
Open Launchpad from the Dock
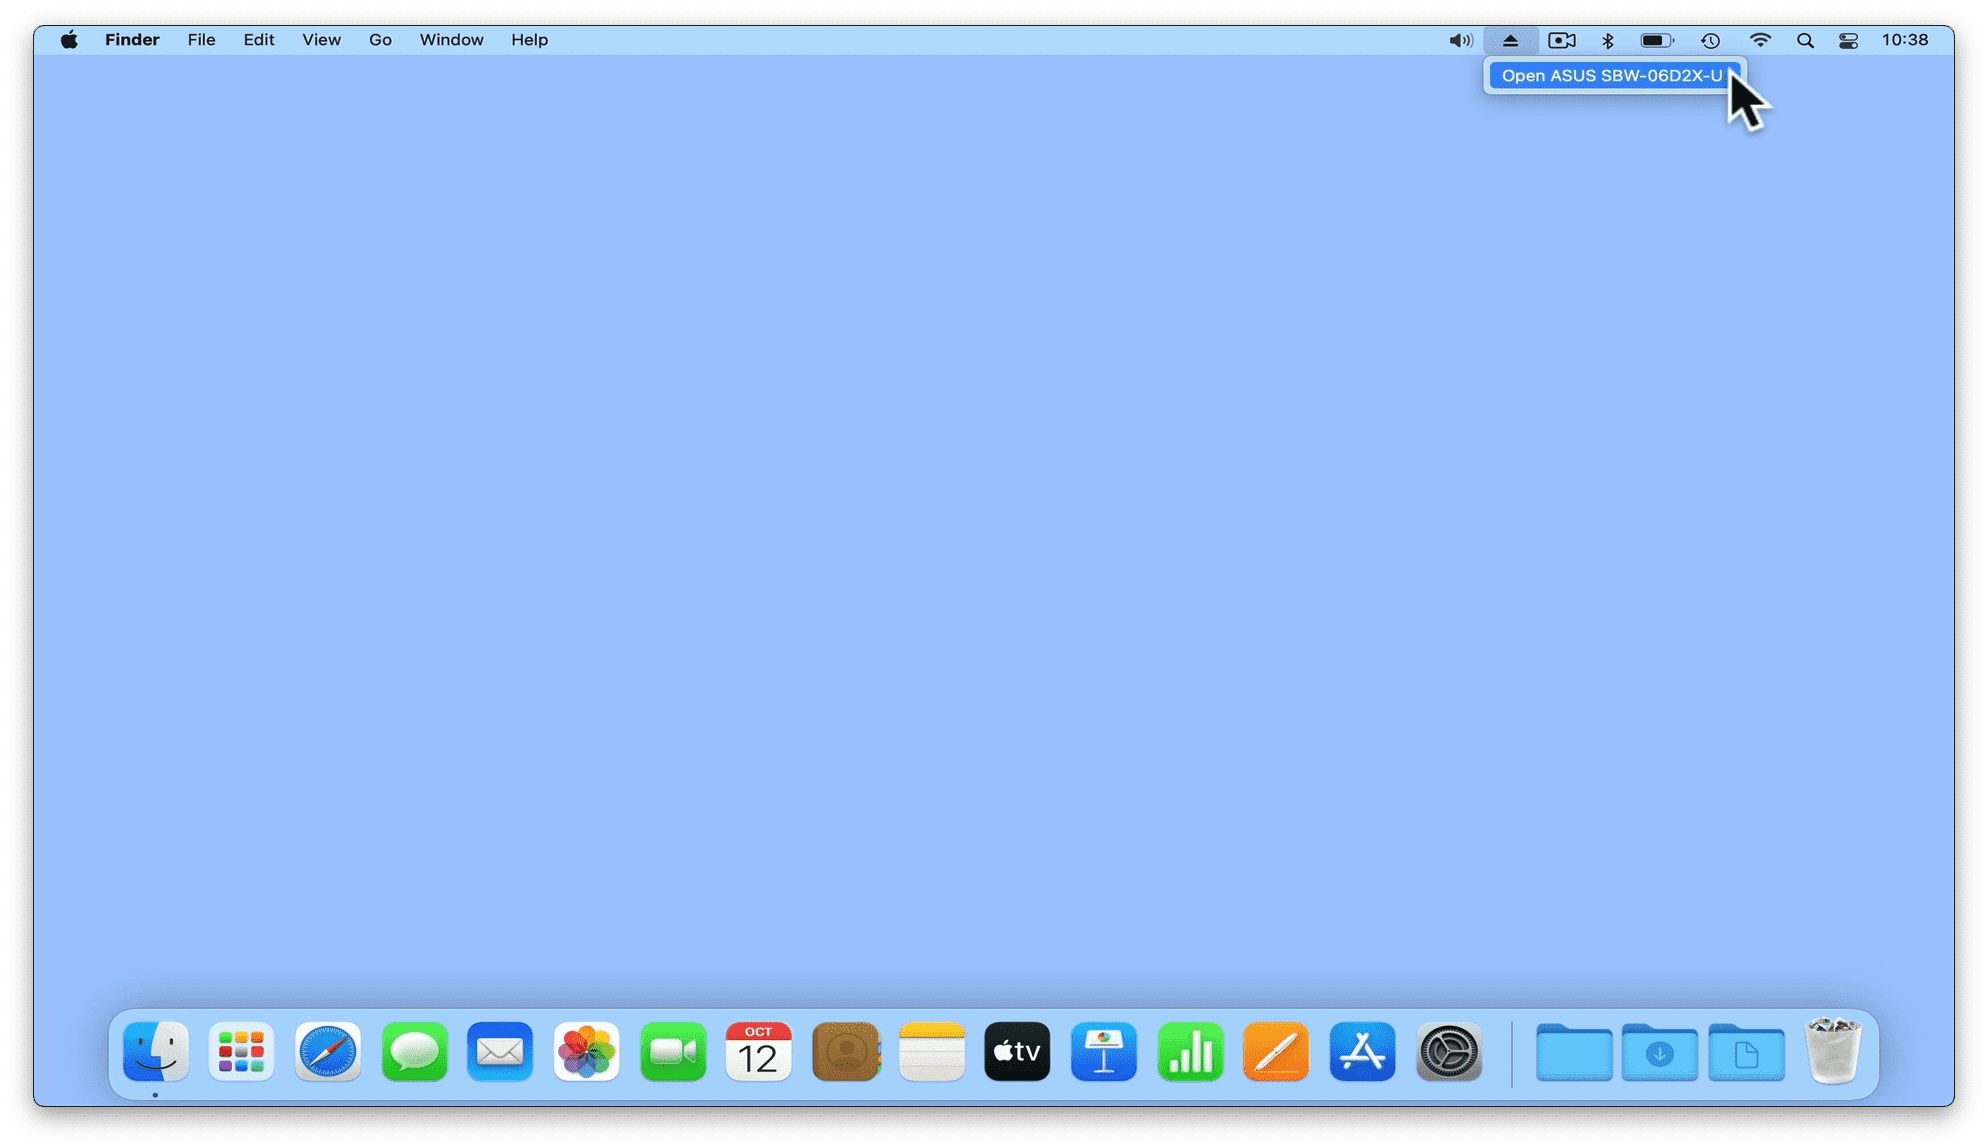click(x=241, y=1051)
